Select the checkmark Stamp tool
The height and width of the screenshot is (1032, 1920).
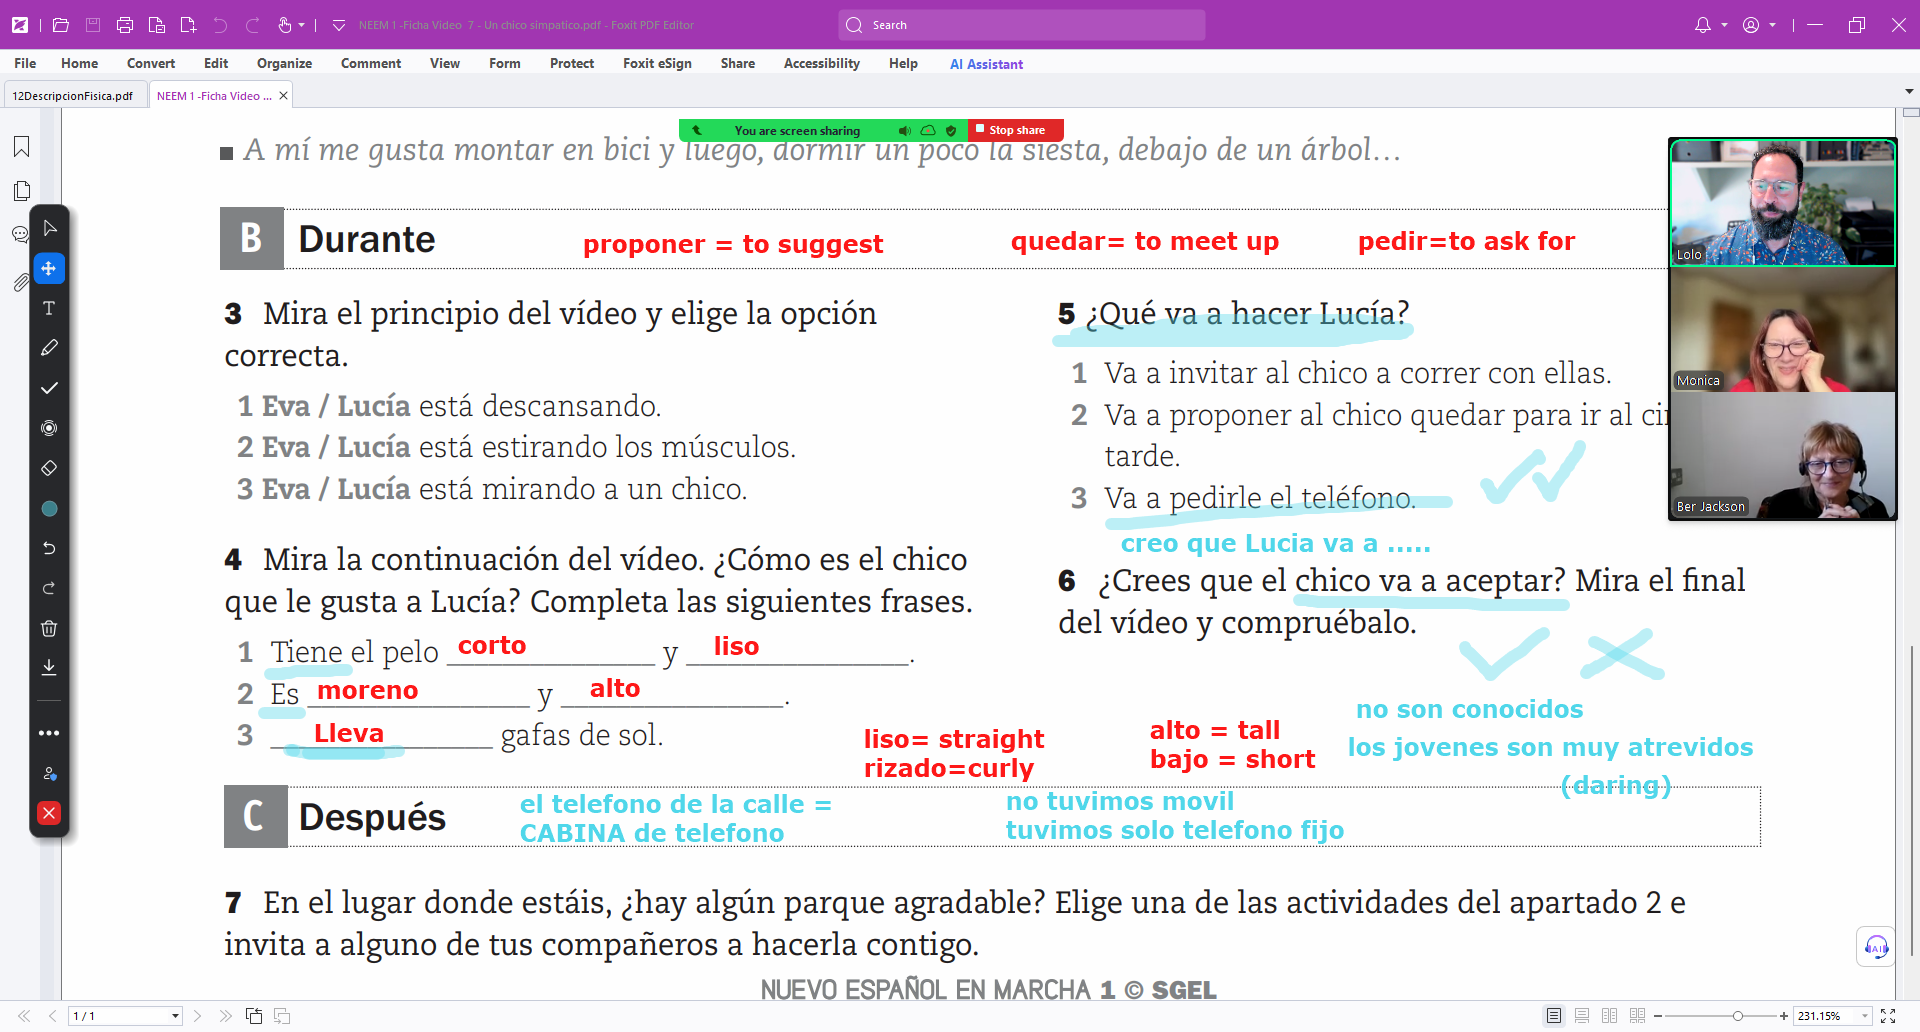tap(49, 388)
